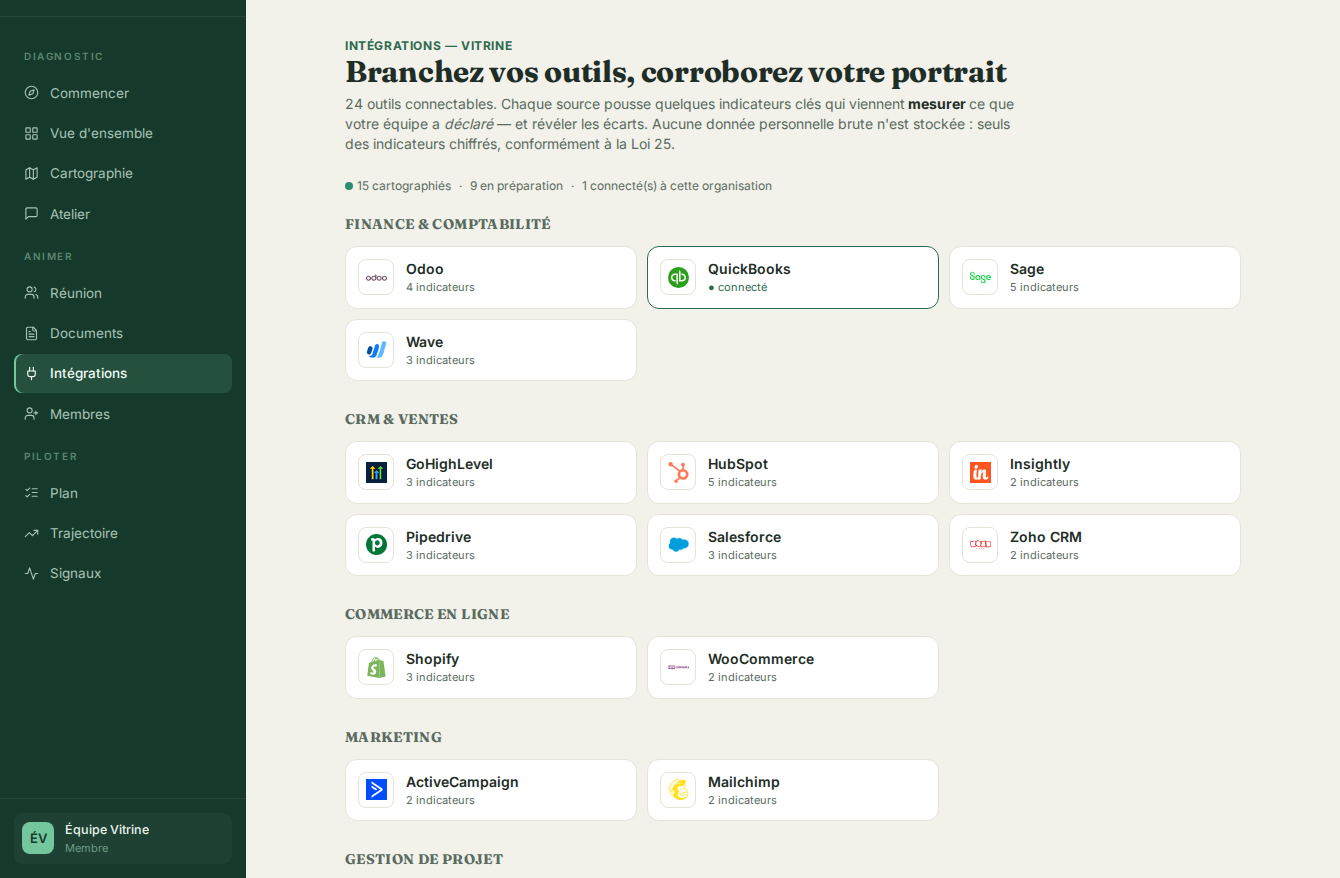Open the connected QuickBooks card
The height and width of the screenshot is (878, 1340).
click(793, 277)
